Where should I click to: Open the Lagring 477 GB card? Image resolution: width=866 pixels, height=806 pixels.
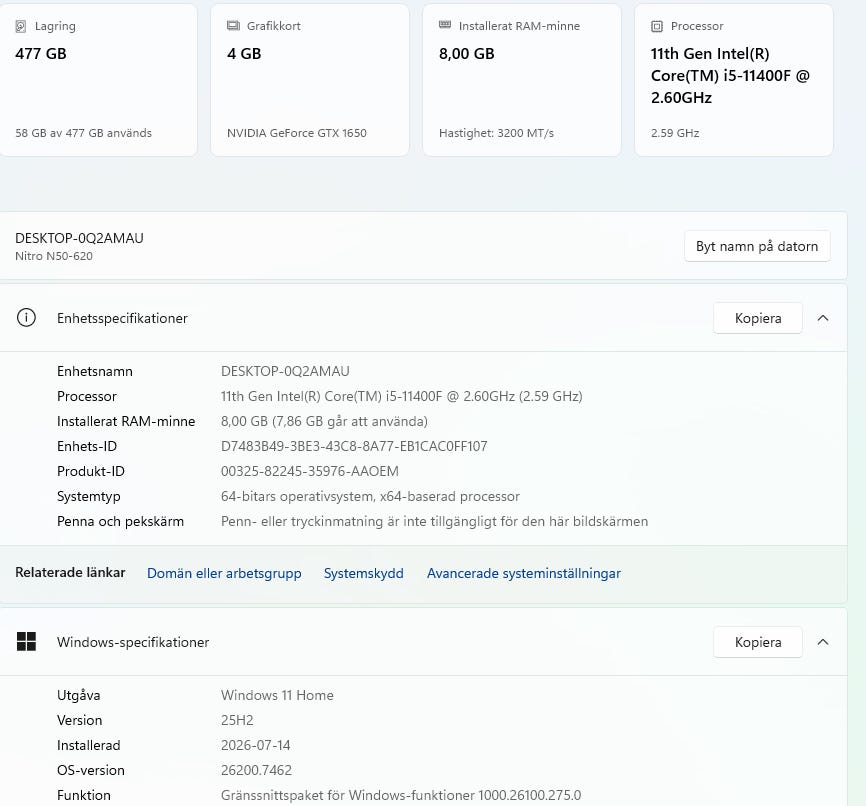point(98,81)
